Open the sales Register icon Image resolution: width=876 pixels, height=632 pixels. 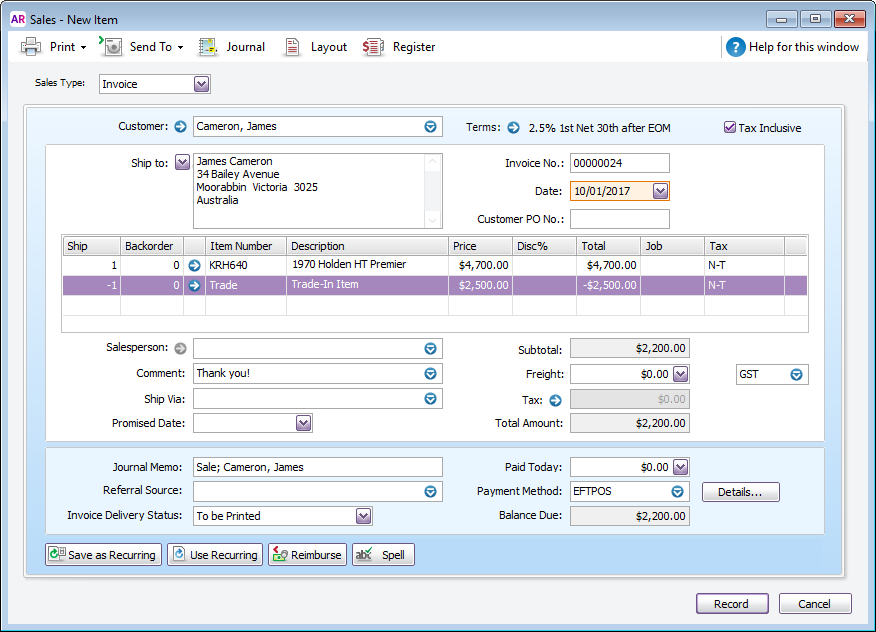pos(374,47)
